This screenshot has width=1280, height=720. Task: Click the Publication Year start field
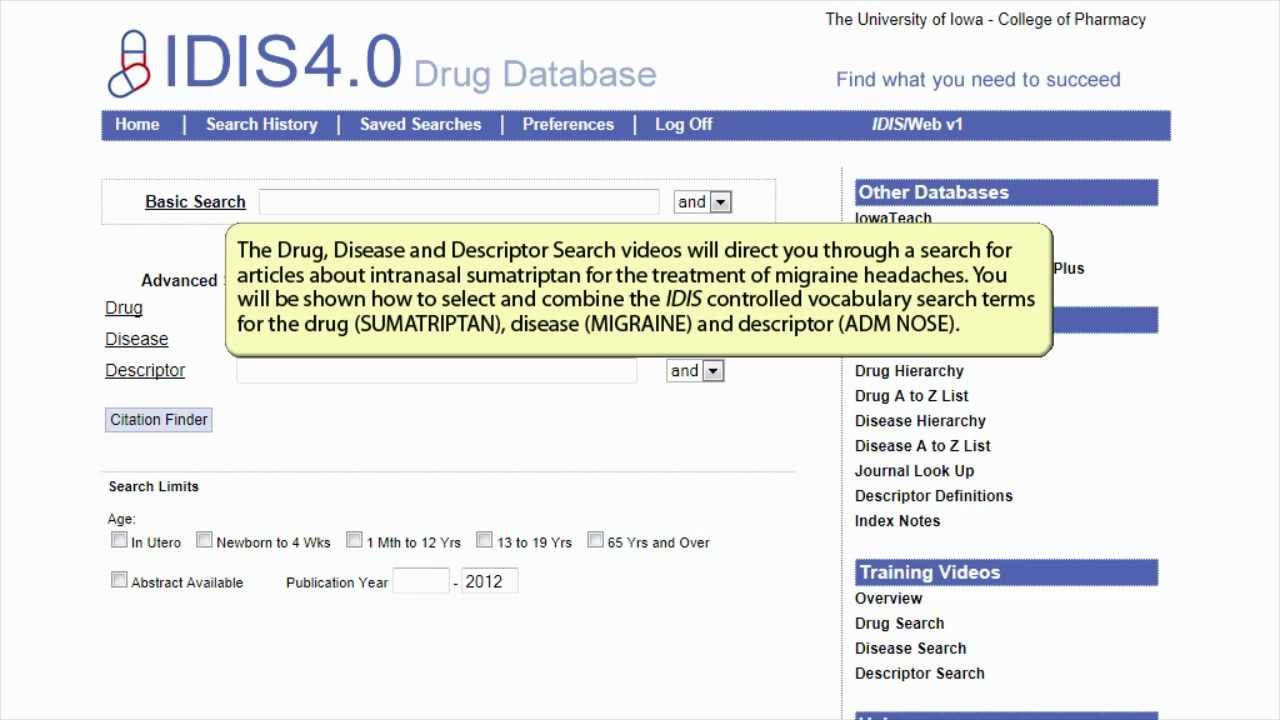coord(421,581)
